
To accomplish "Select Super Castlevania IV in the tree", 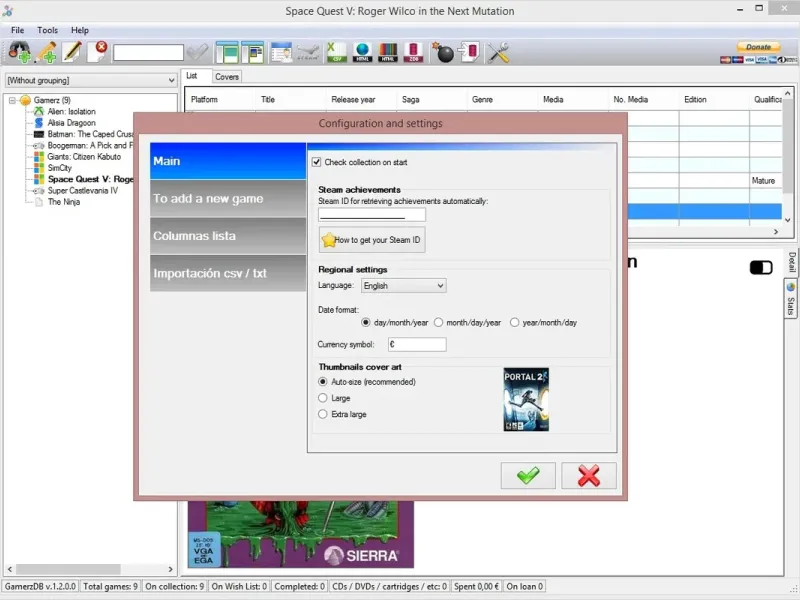I will (x=83, y=191).
